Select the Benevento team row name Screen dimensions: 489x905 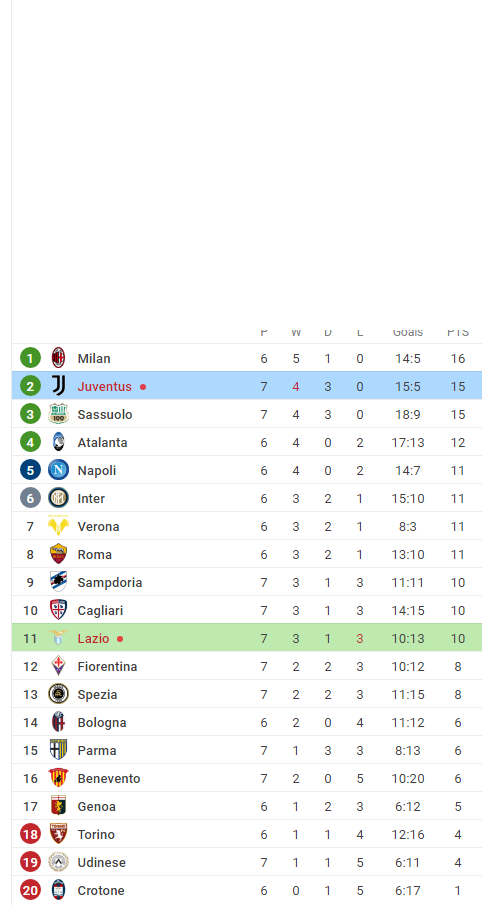coord(109,779)
